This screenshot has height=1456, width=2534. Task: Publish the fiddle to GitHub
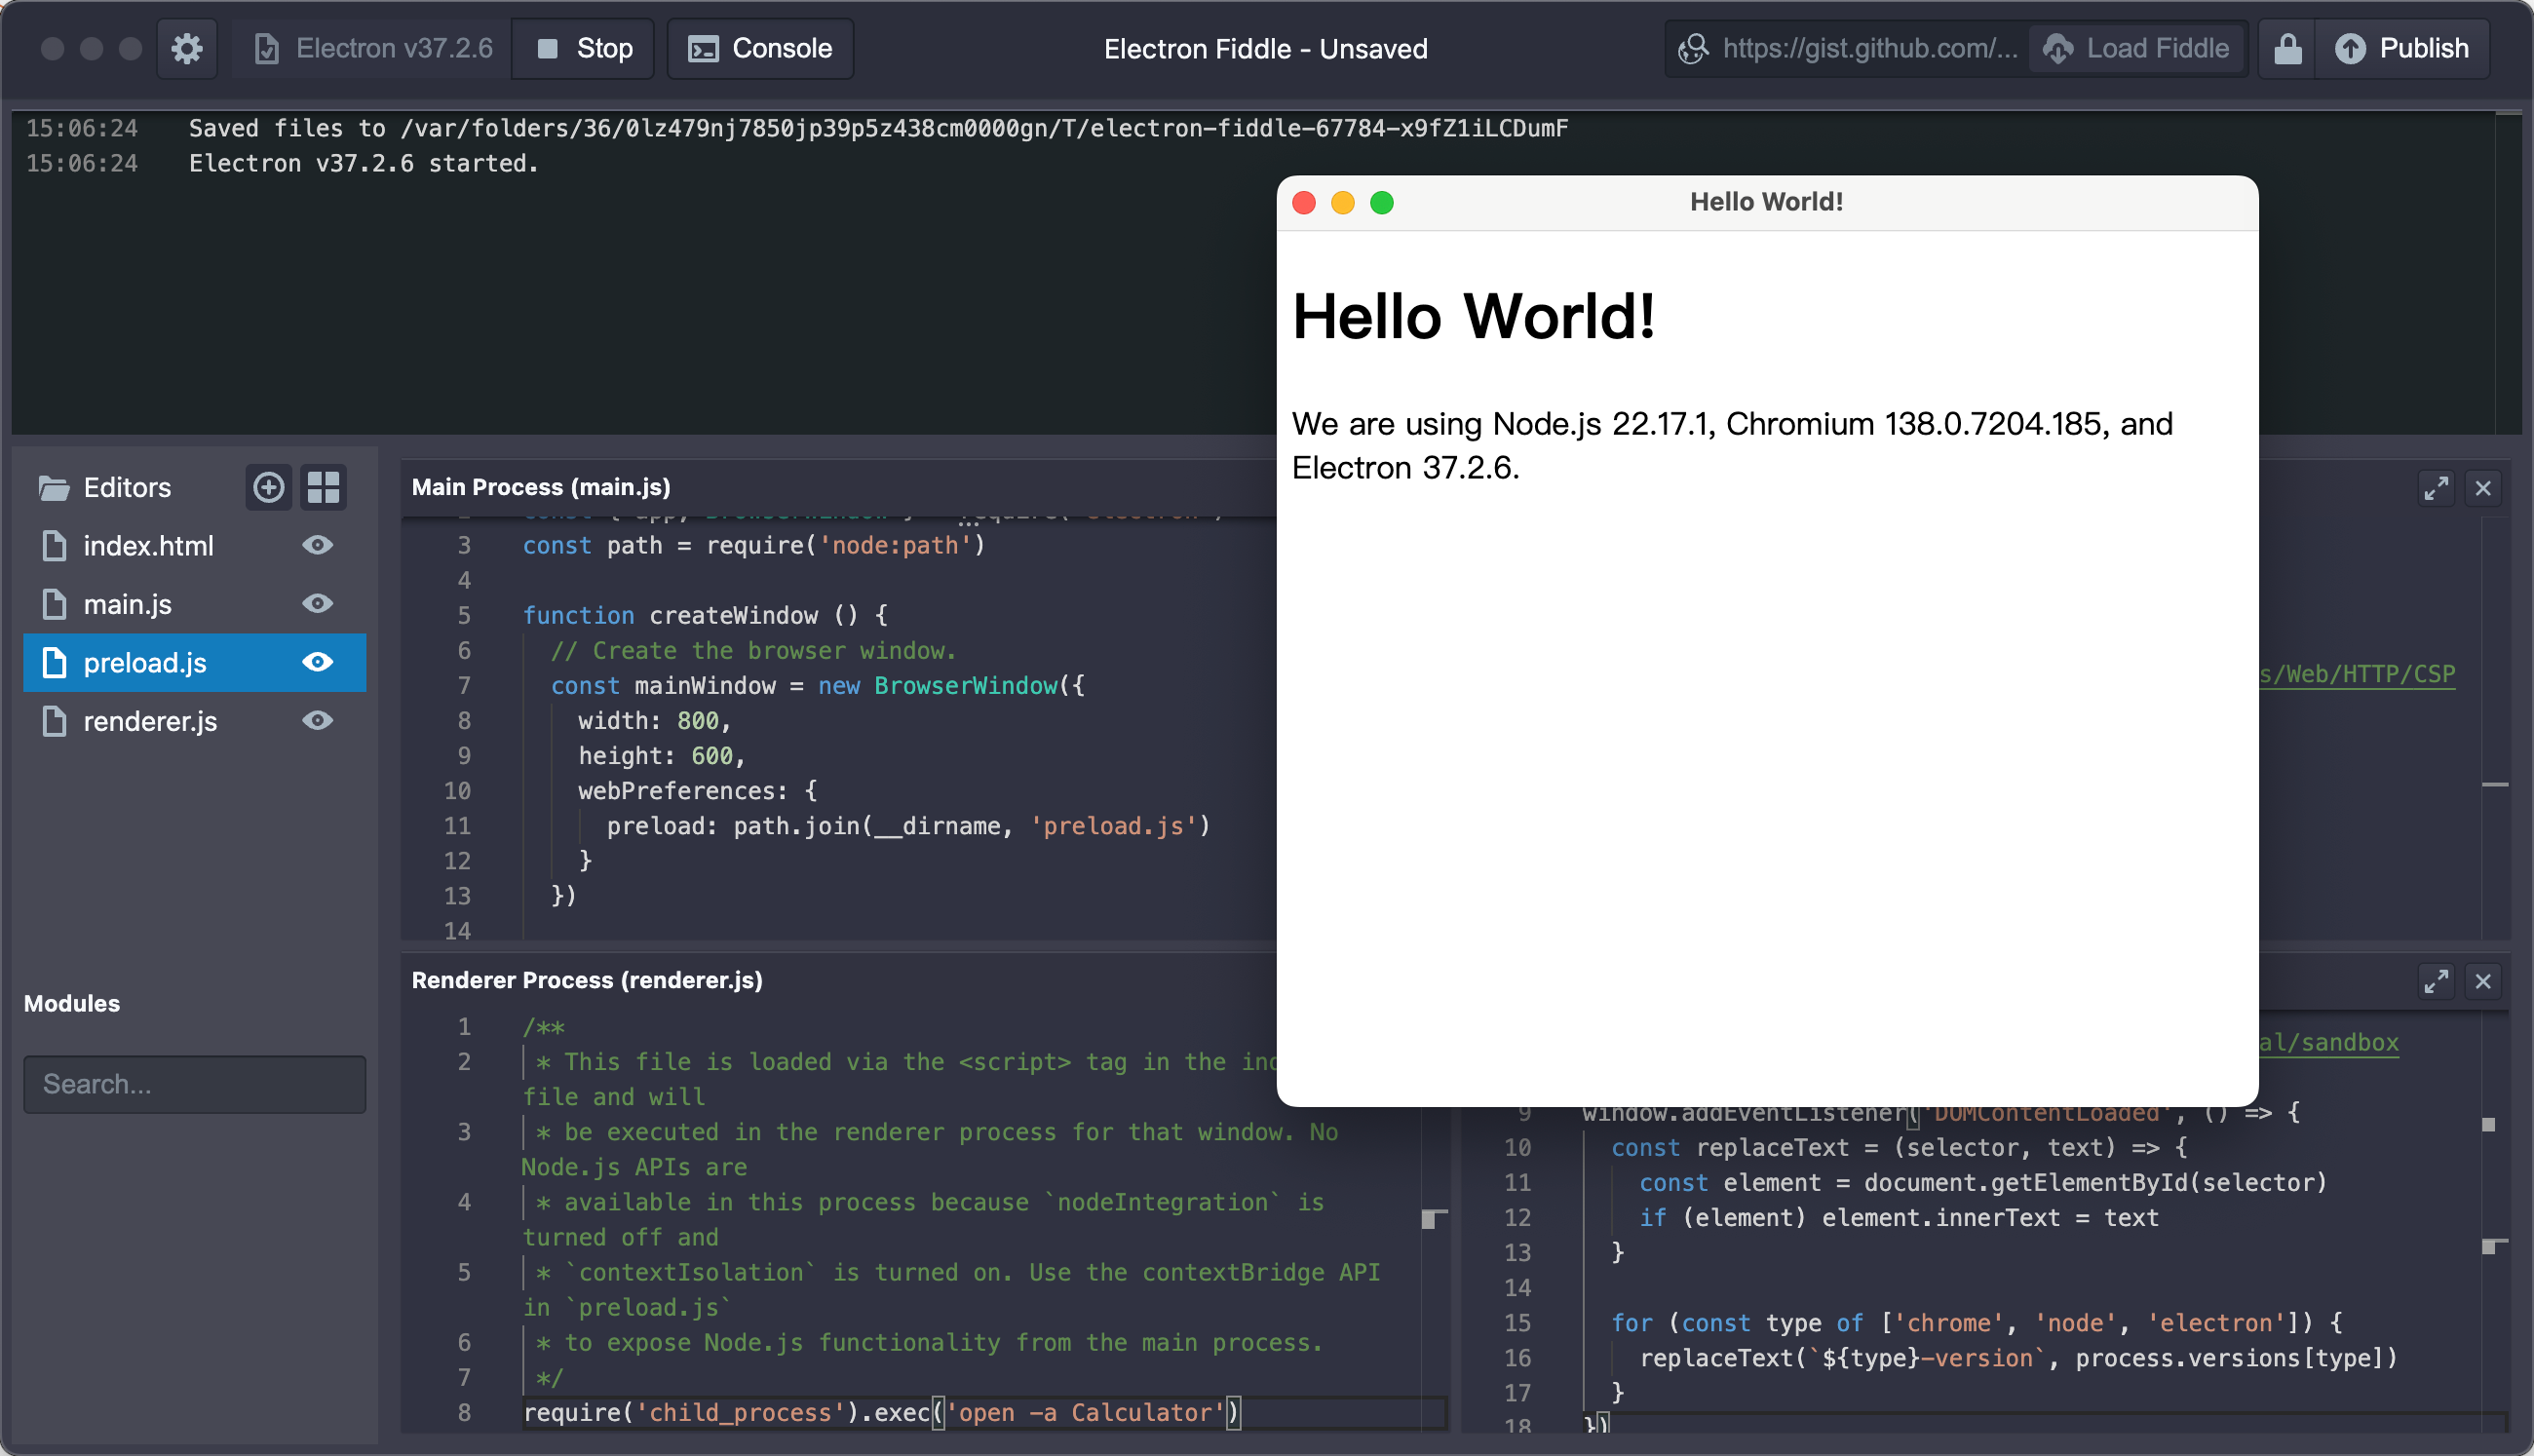point(2402,48)
